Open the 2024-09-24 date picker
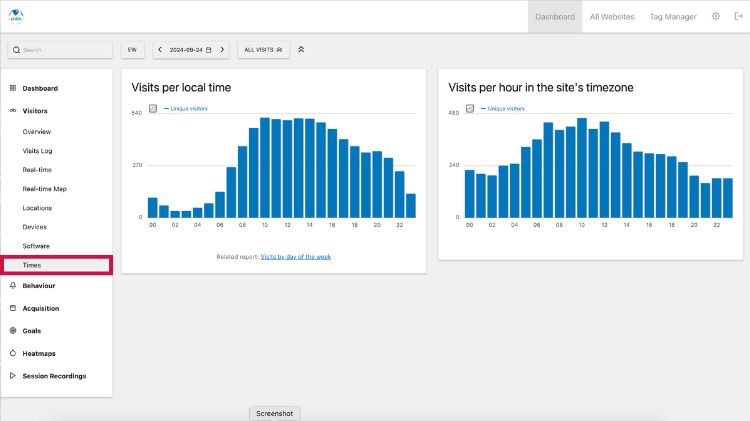750x421 pixels. click(190, 49)
